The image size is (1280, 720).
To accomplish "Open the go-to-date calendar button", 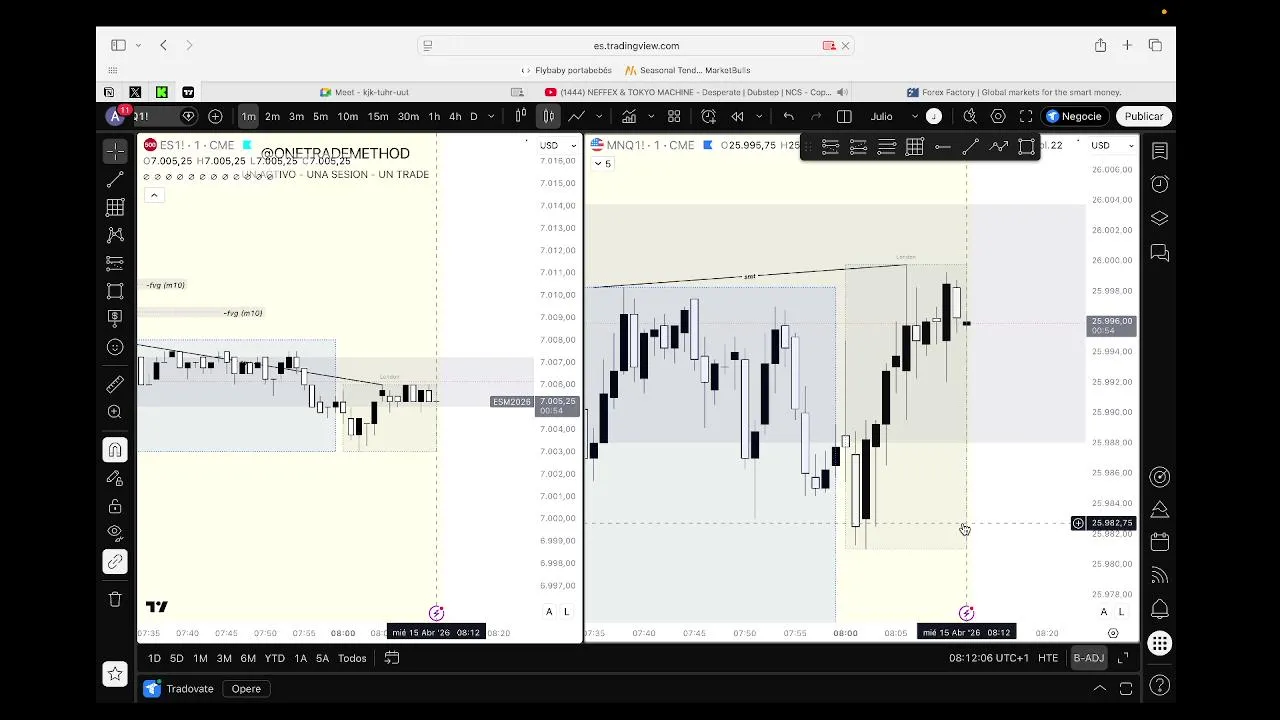I will point(392,659).
